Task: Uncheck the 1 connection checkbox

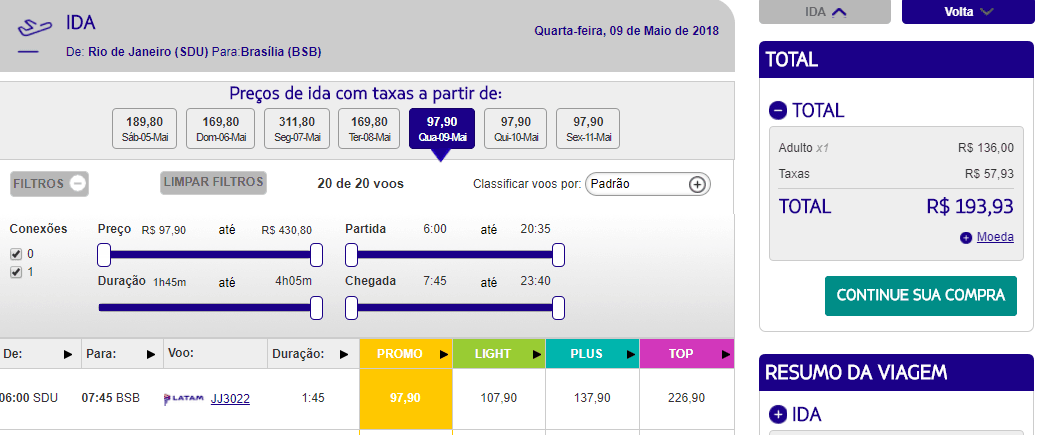Action: click(17, 272)
